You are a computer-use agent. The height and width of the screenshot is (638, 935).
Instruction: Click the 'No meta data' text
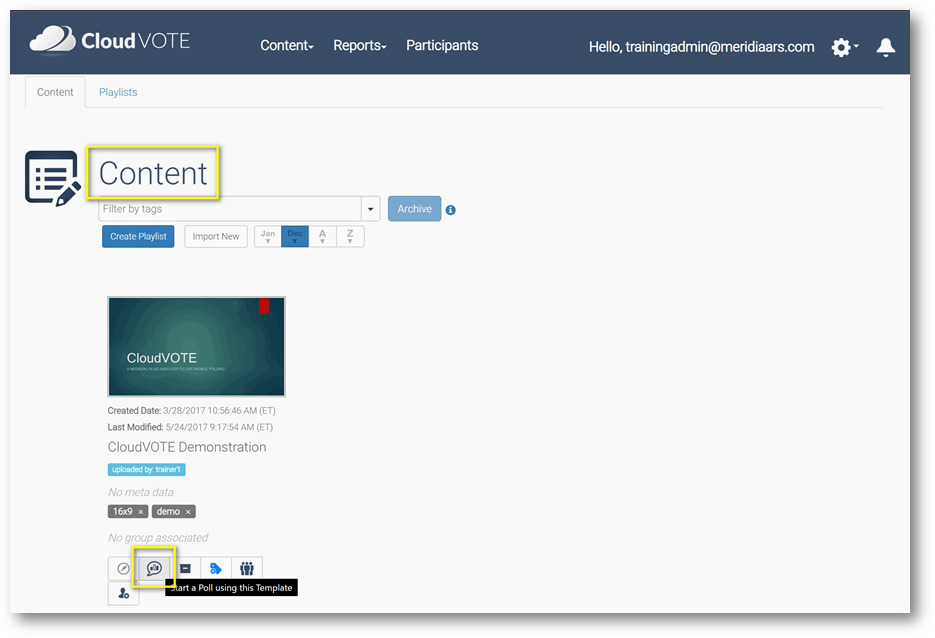(141, 492)
